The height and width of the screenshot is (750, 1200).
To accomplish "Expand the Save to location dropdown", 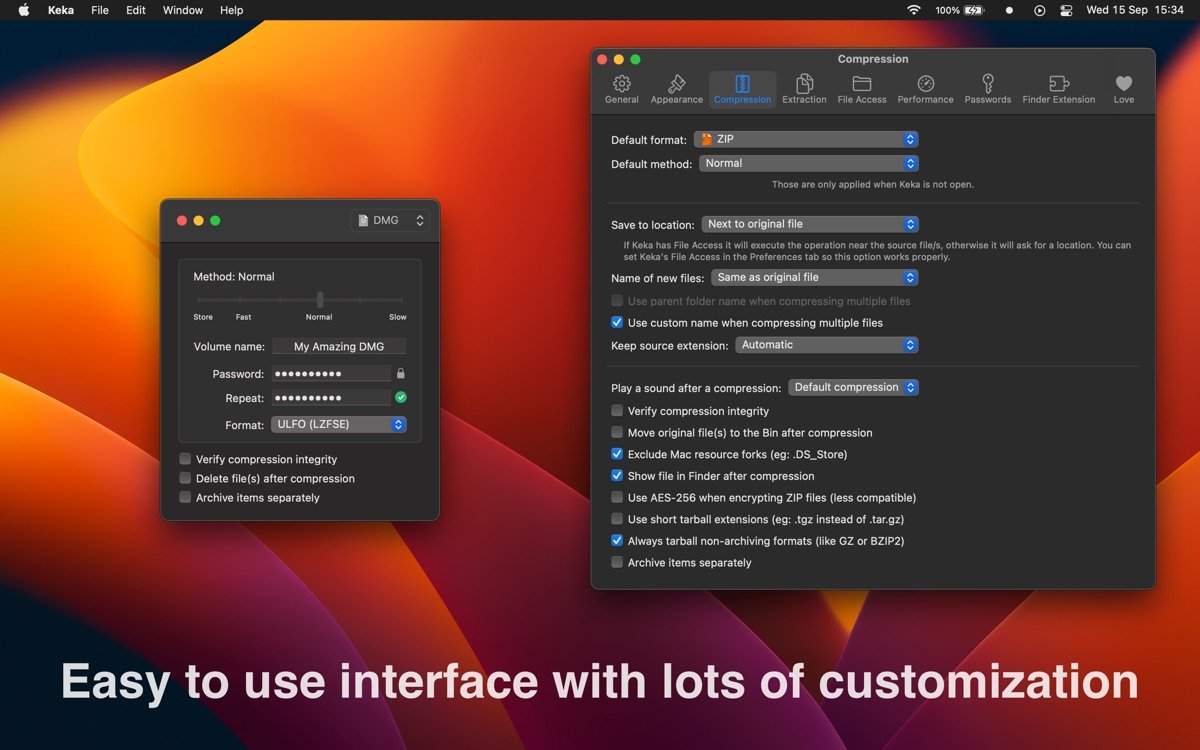I will point(809,224).
